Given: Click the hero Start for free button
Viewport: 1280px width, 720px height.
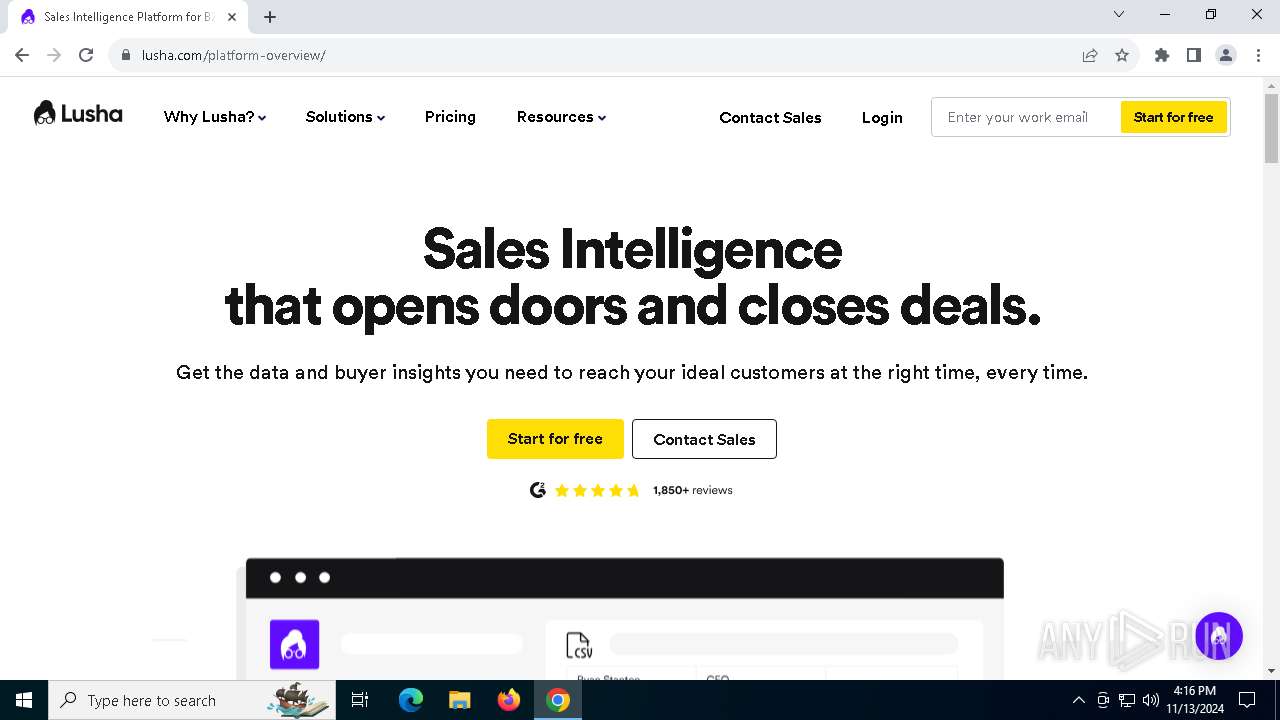Looking at the screenshot, I should (555, 439).
